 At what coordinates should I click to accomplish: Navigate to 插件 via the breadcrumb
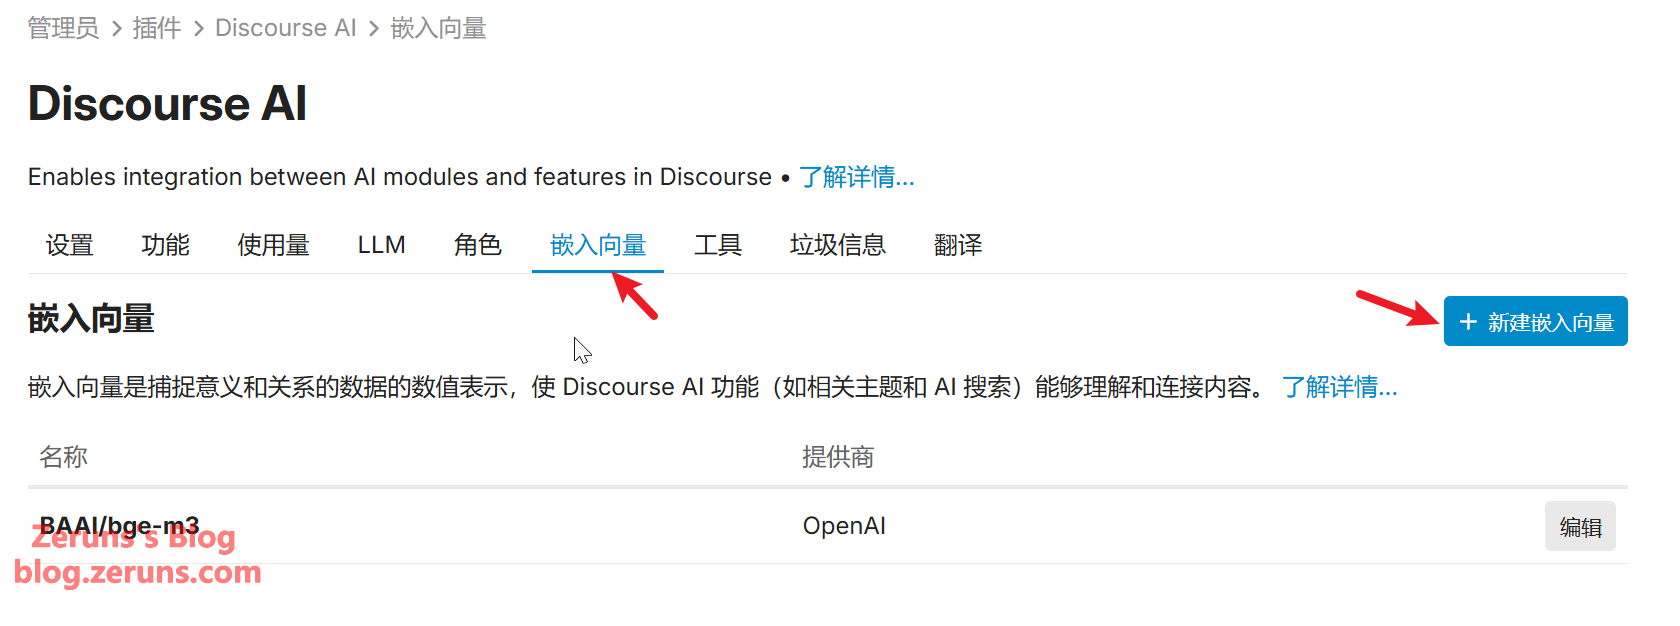(157, 28)
